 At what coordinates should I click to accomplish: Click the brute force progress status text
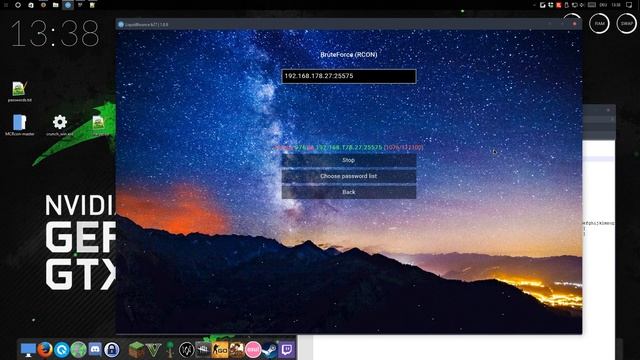point(349,147)
